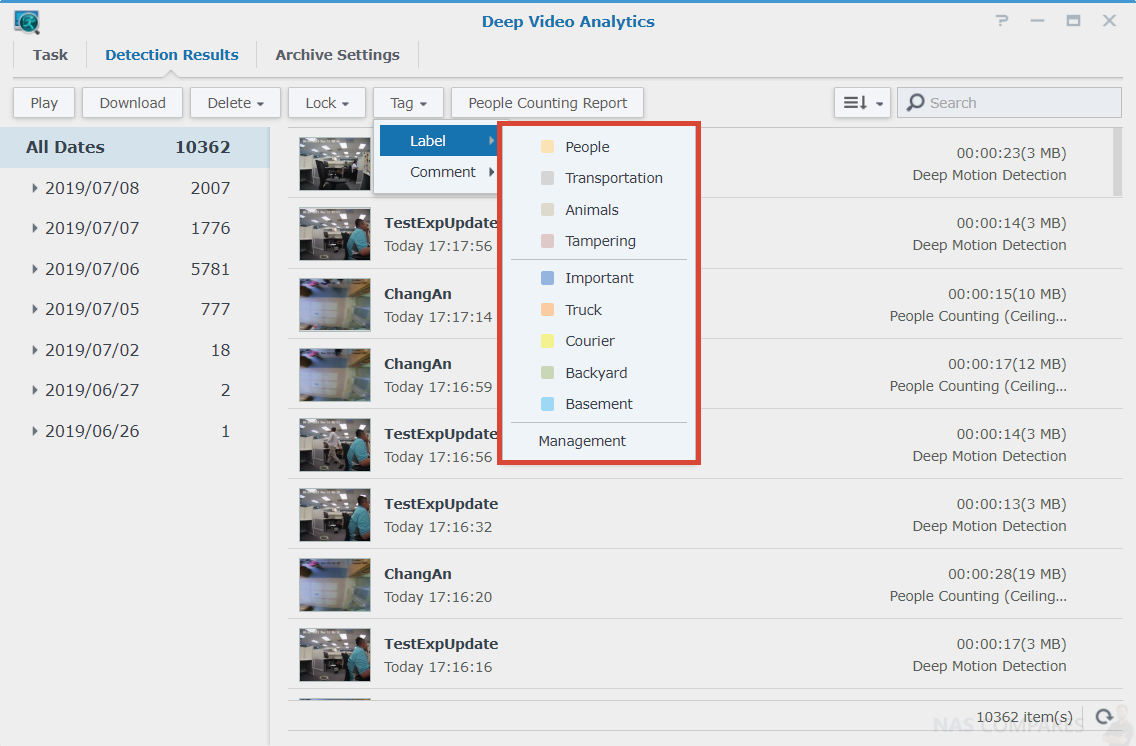
Task: Expand the 2019/07/08 date group
Action: tap(35, 188)
